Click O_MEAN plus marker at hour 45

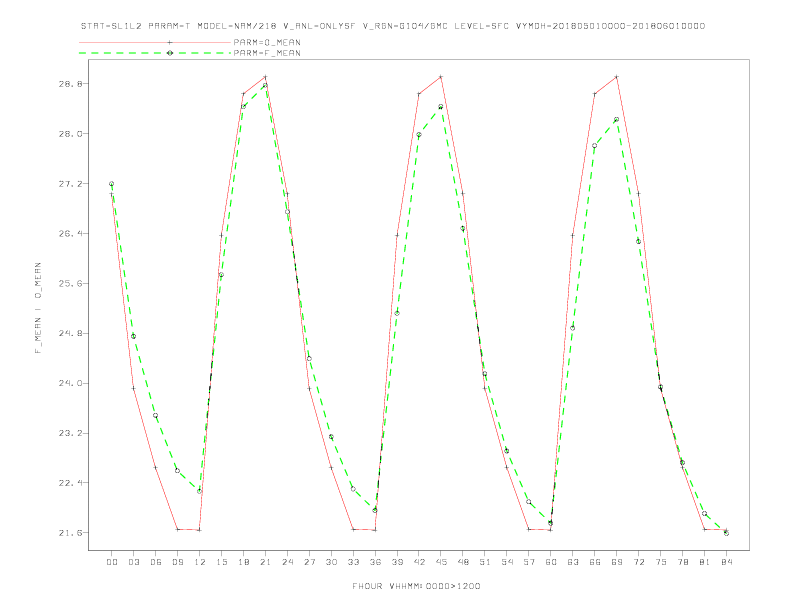441,77
